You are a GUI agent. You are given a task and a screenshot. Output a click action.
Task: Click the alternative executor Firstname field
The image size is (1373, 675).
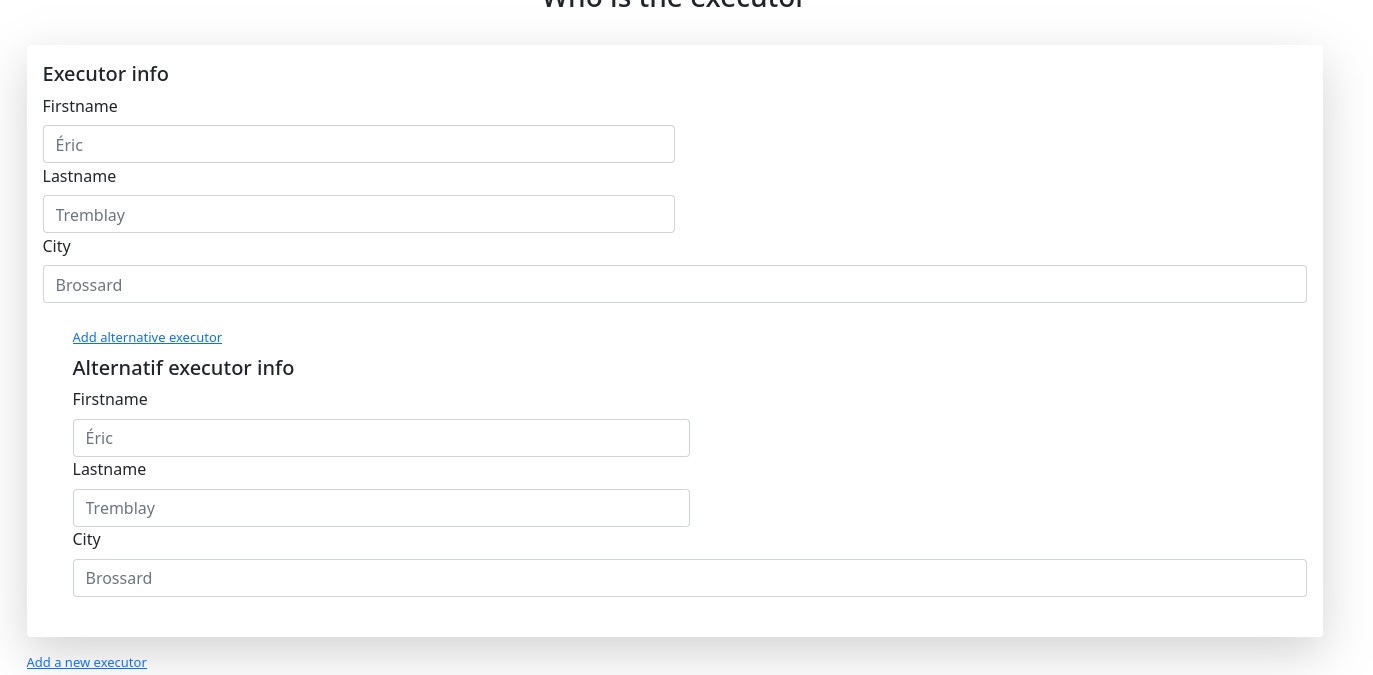point(381,438)
